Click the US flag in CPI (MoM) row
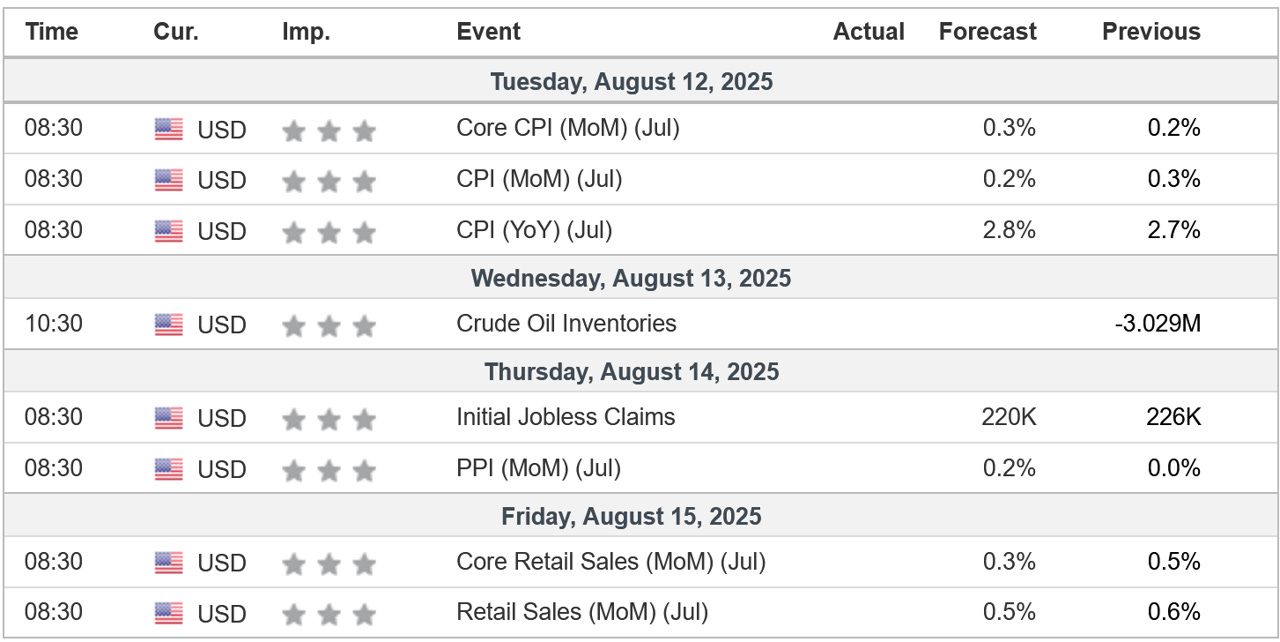The height and width of the screenshot is (642, 1280). pos(169,180)
